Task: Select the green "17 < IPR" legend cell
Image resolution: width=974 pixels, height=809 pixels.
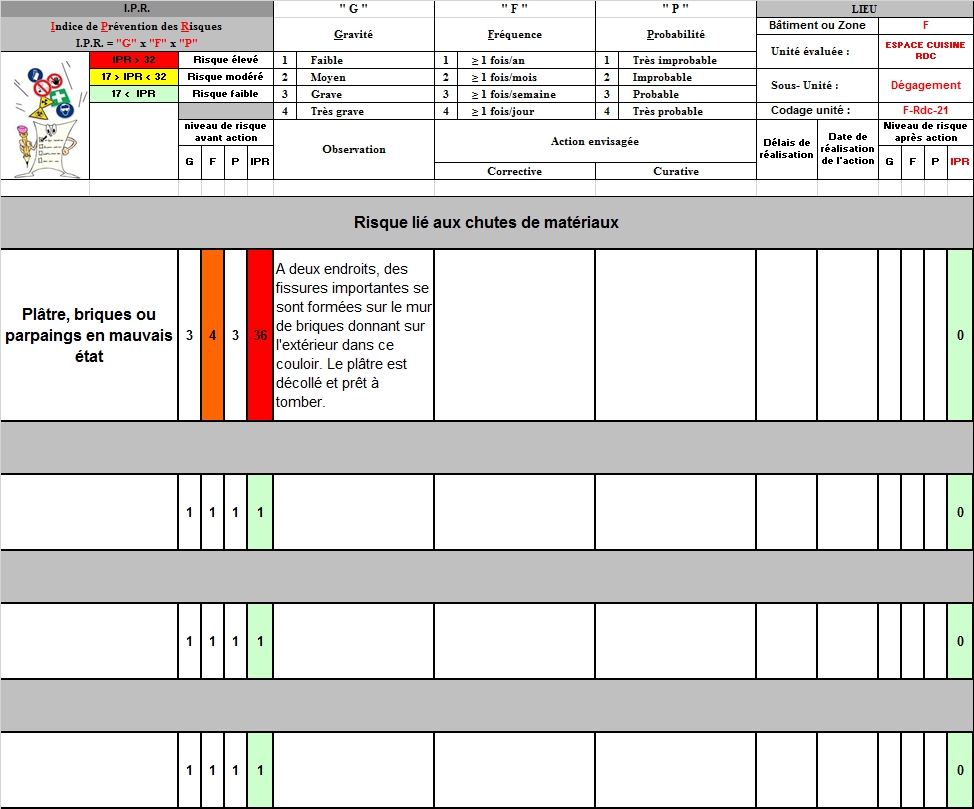Action: coord(134,94)
